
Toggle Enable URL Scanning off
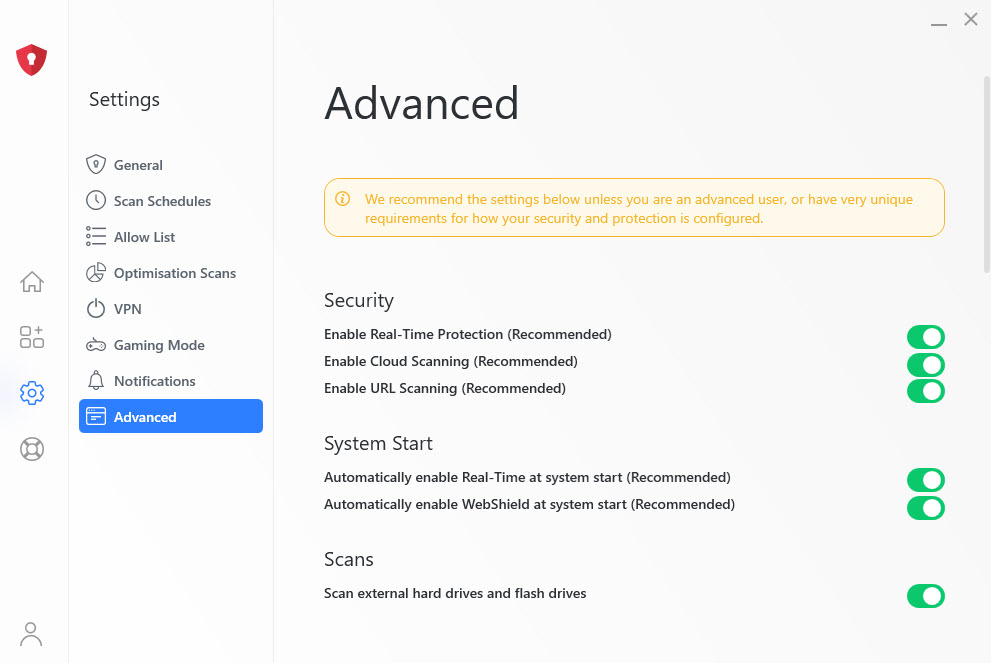click(x=925, y=391)
